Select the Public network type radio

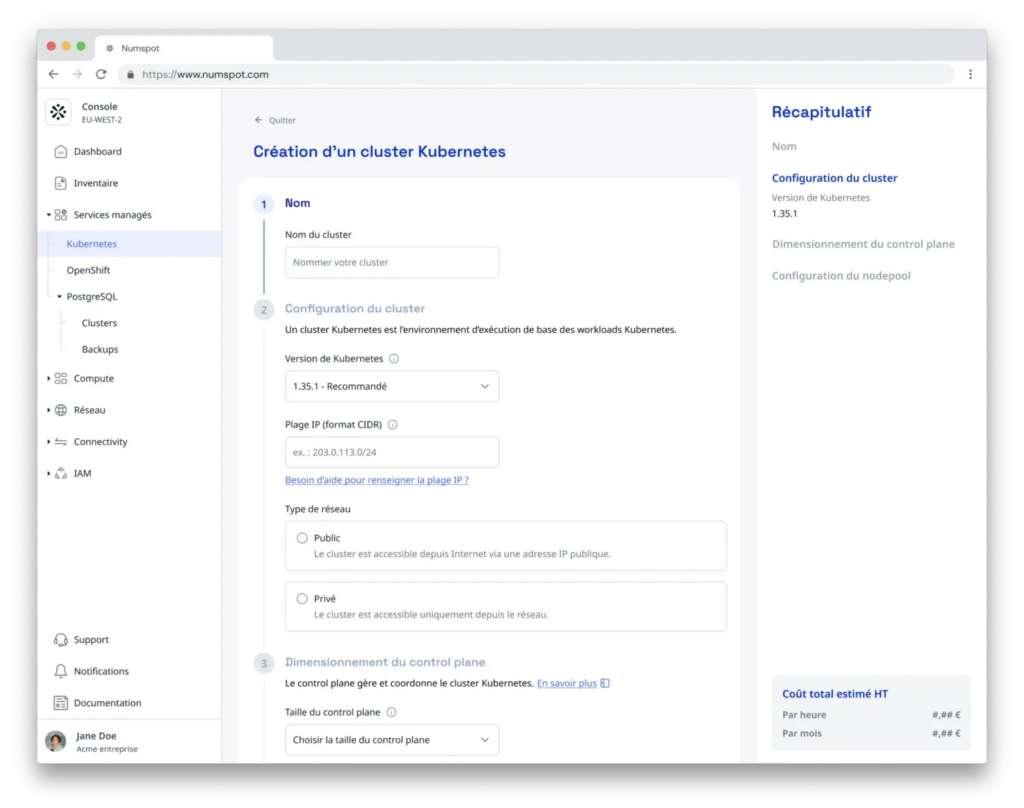(302, 538)
